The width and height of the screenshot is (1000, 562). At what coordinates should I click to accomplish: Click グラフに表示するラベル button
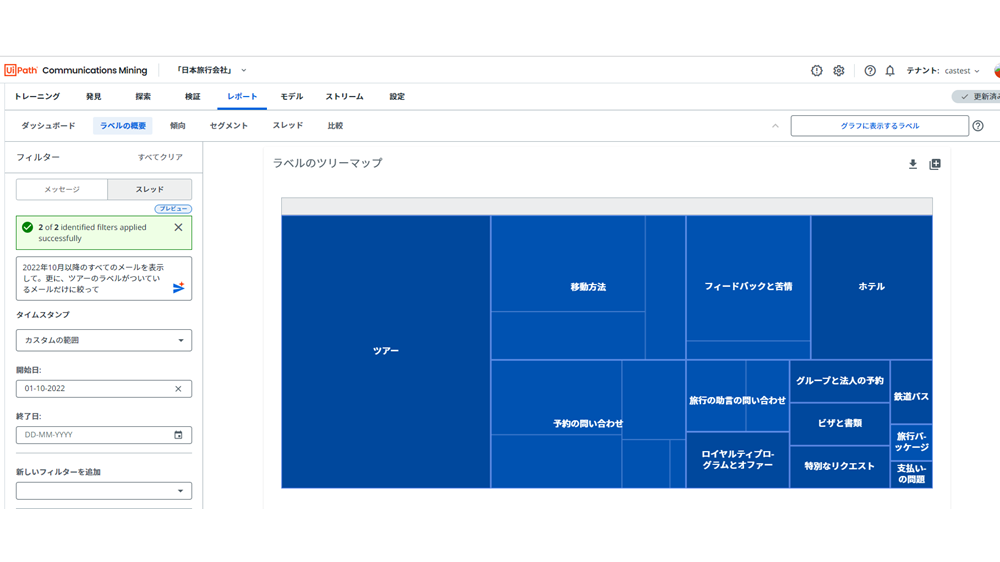coord(879,126)
